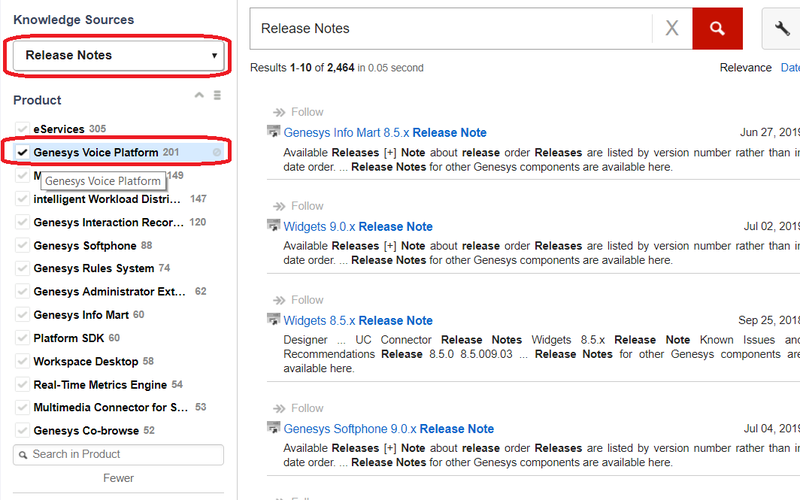Check the Genesys Info Mart filter

point(22,315)
